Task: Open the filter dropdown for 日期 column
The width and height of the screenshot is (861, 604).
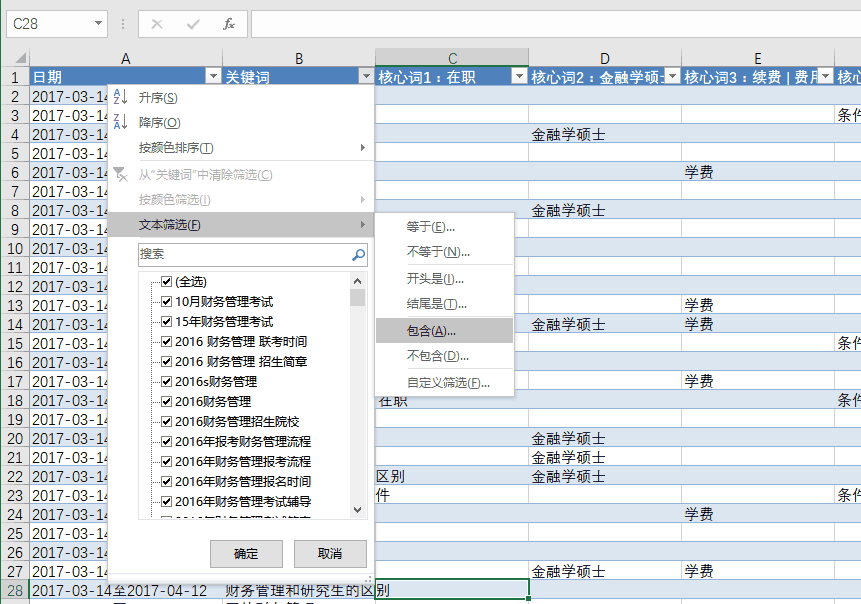Action: [212, 77]
